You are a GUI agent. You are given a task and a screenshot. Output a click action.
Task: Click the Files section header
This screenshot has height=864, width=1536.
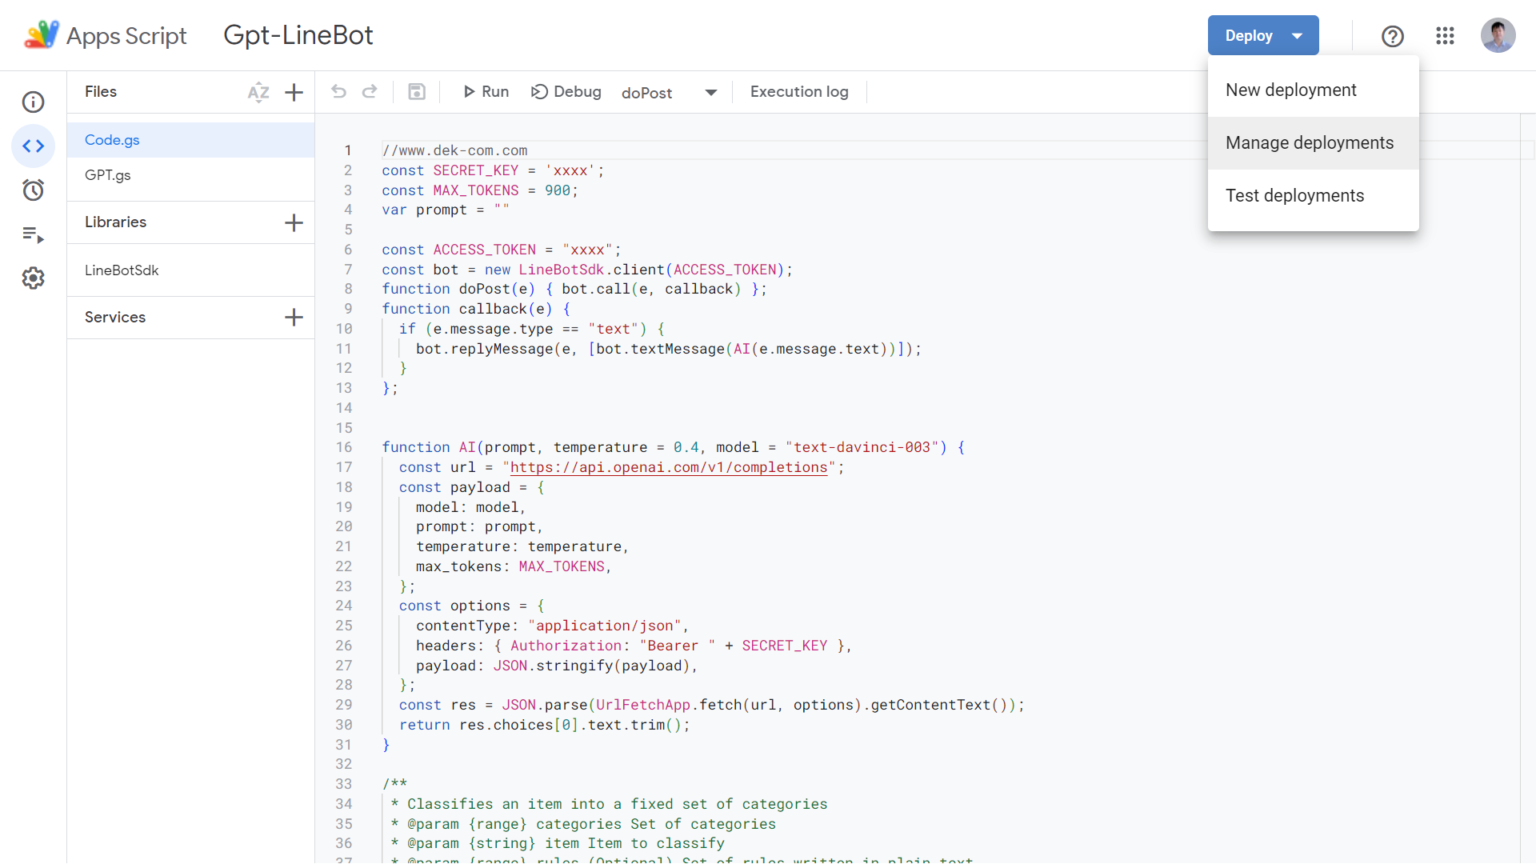click(101, 92)
